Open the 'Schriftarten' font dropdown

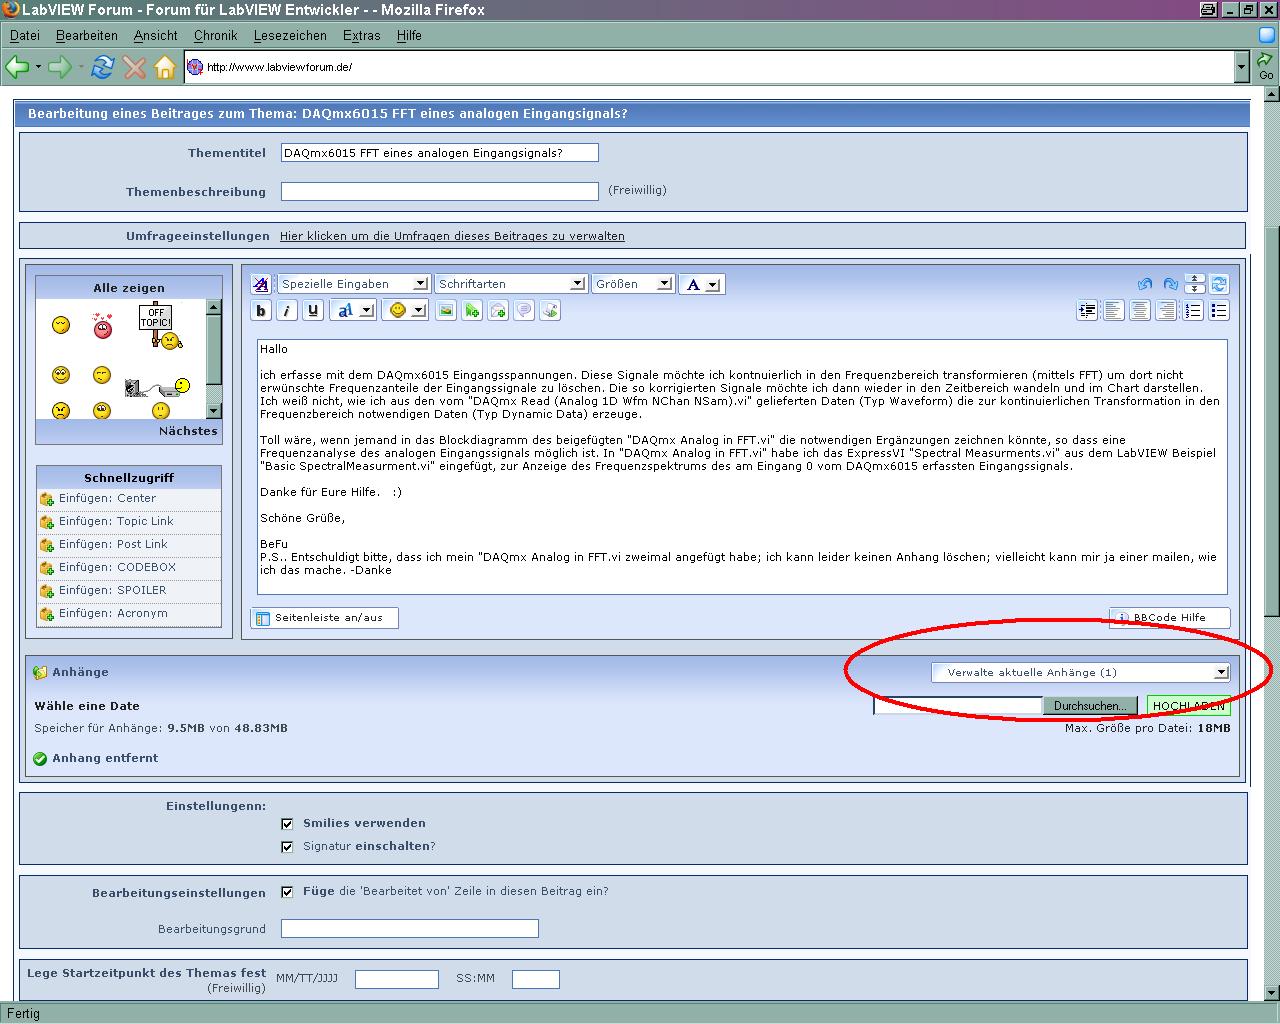pos(510,284)
